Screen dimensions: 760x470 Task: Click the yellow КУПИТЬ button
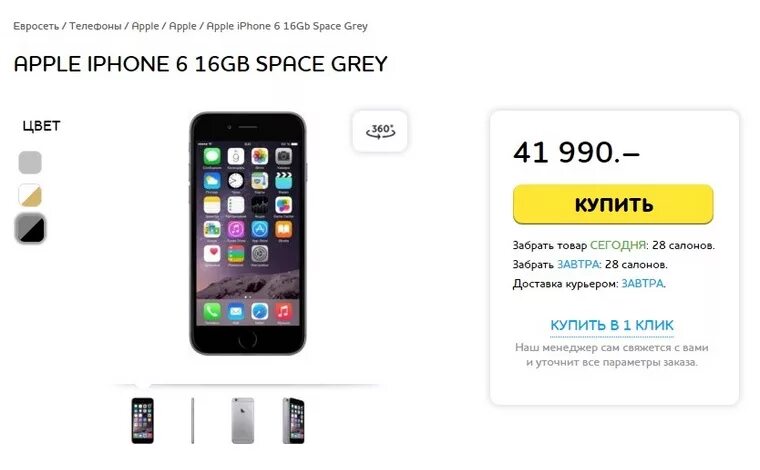pos(613,204)
